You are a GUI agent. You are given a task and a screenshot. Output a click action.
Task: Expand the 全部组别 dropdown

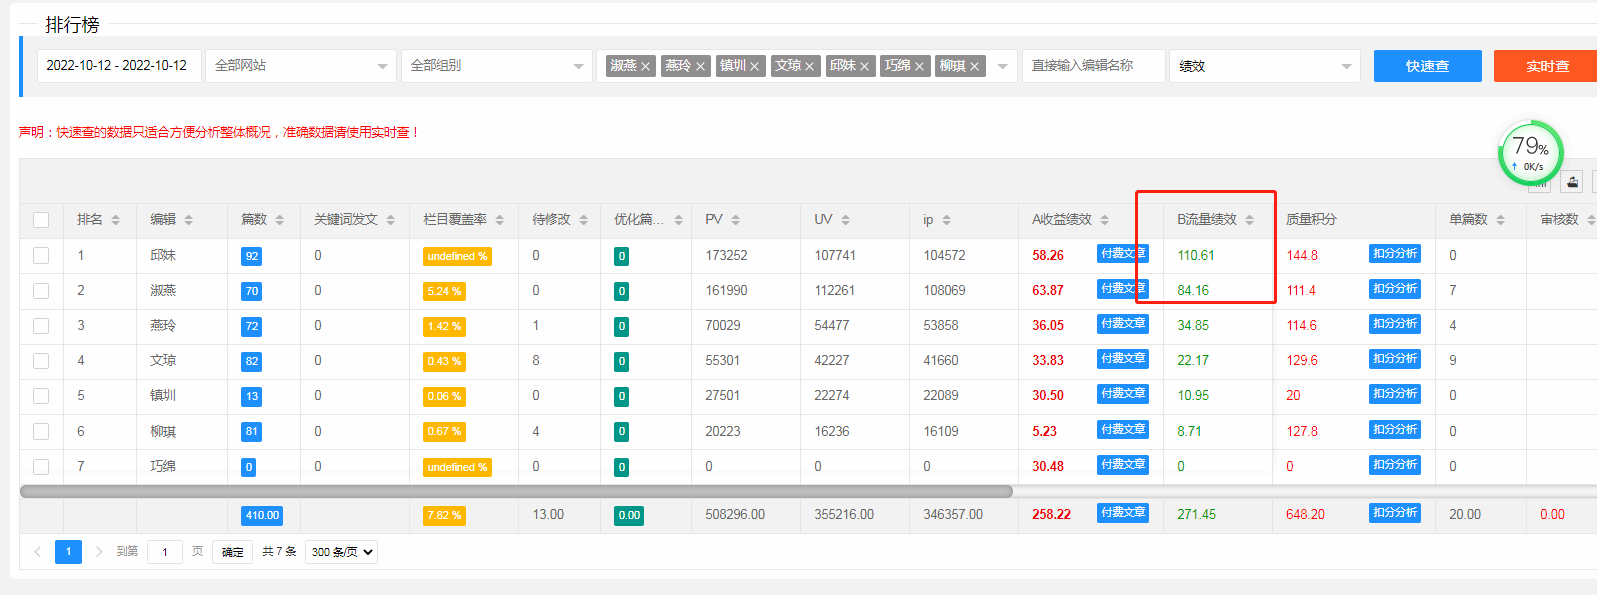(496, 66)
